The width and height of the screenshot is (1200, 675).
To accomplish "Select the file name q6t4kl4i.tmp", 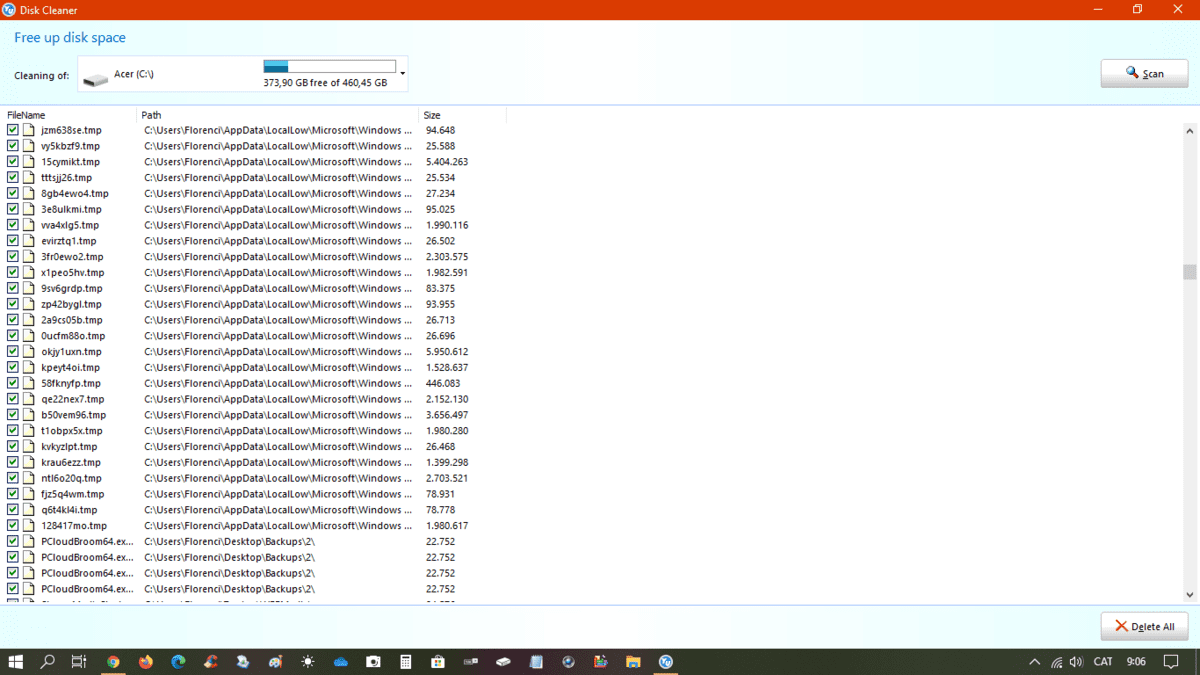I will tap(69, 510).
